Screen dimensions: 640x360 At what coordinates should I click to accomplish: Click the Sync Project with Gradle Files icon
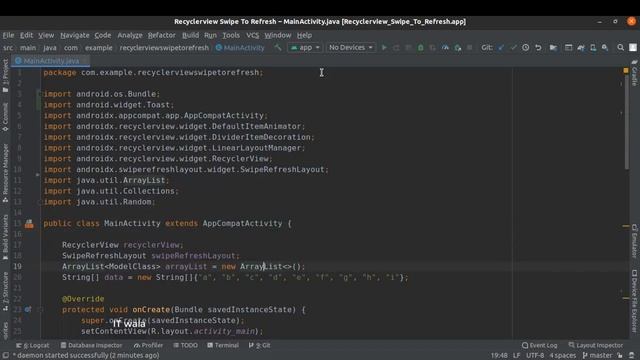581,48
